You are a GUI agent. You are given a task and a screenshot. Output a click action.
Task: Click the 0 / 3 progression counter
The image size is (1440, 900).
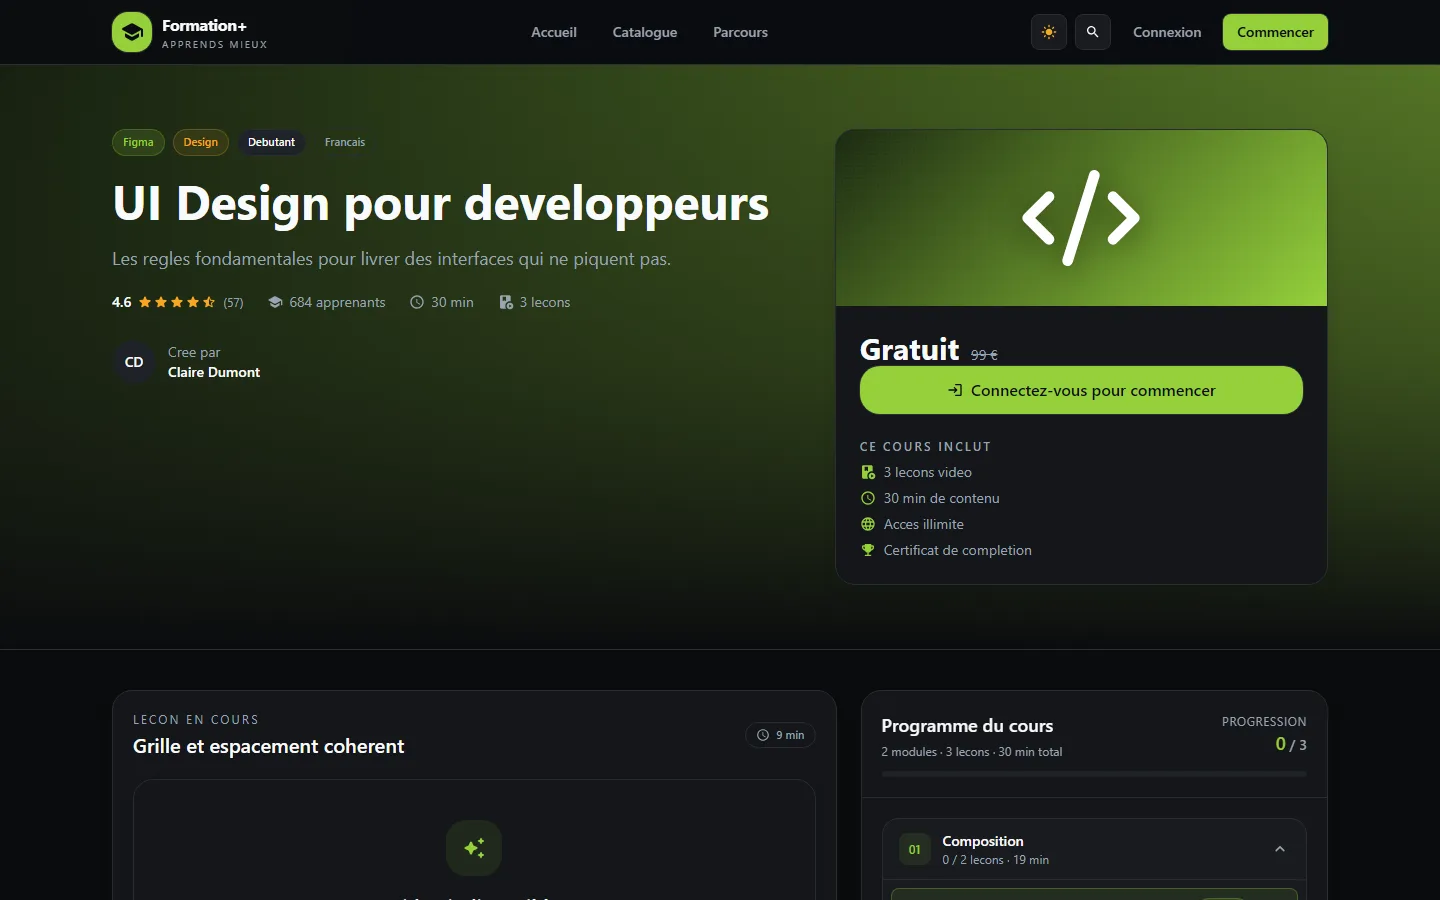click(1291, 744)
